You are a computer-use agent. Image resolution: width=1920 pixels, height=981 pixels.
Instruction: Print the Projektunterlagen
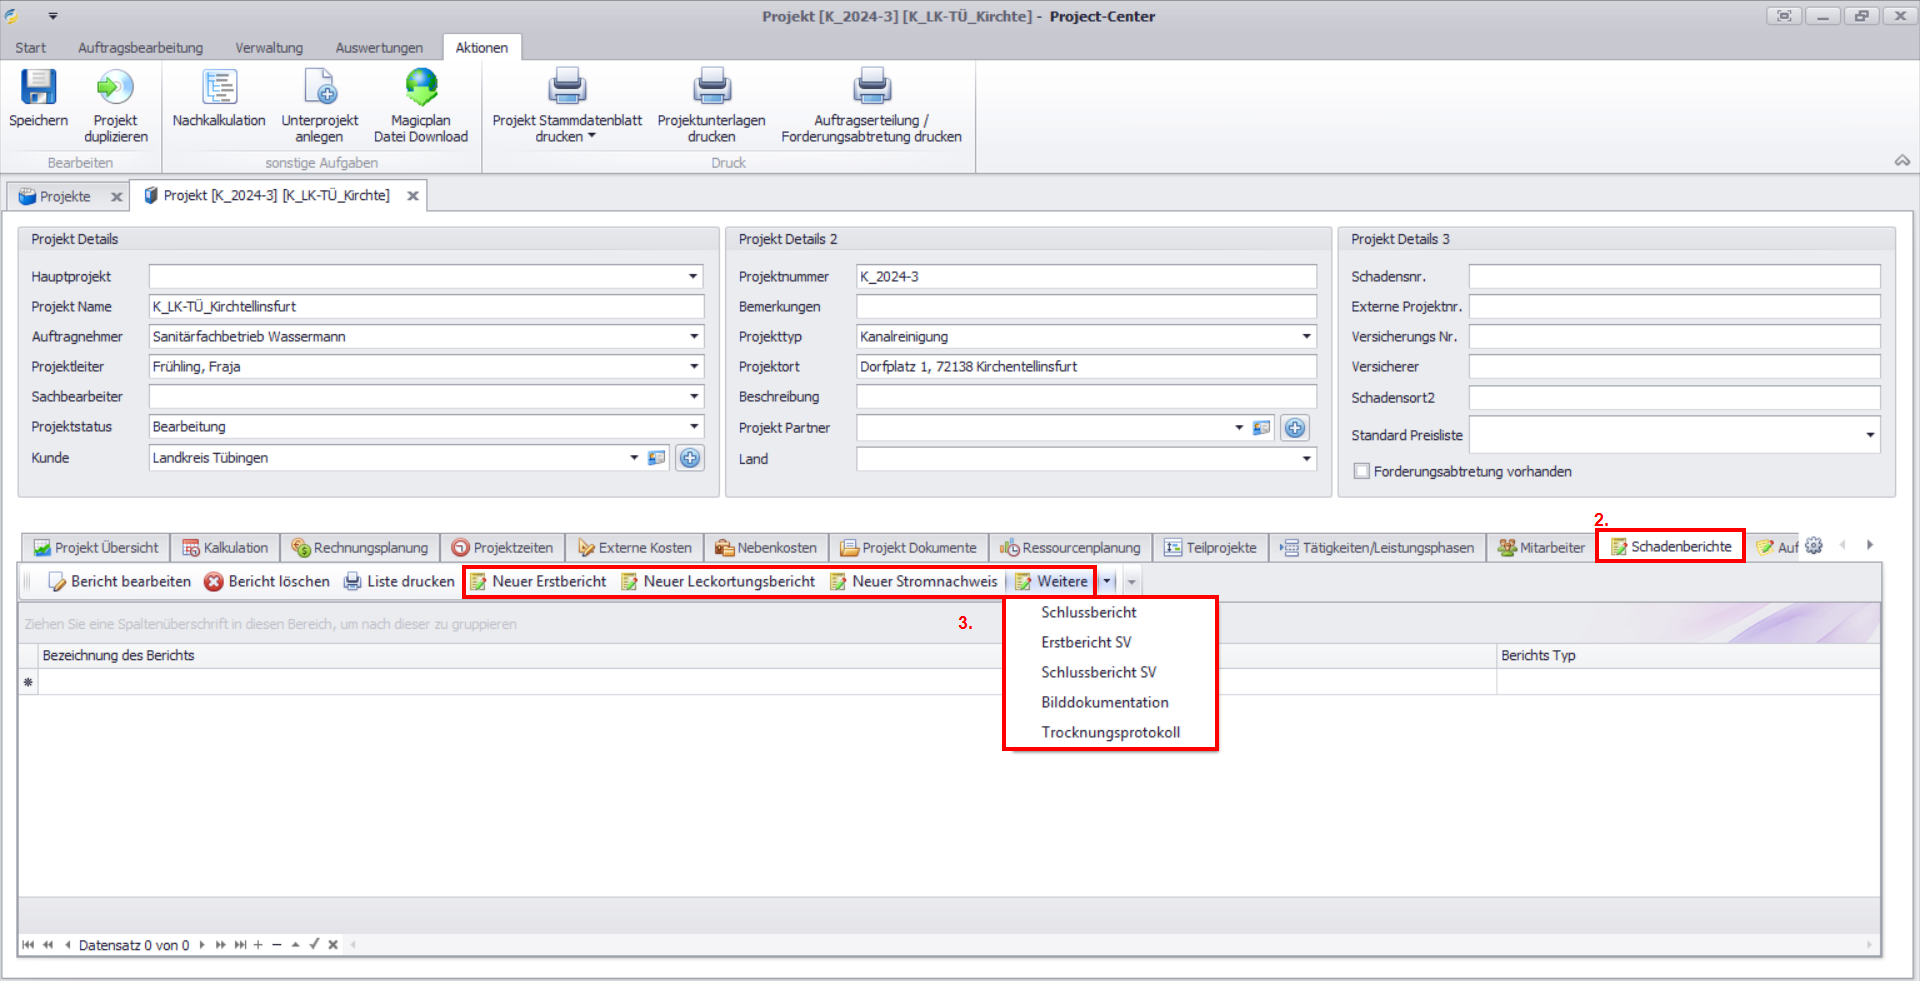(711, 88)
